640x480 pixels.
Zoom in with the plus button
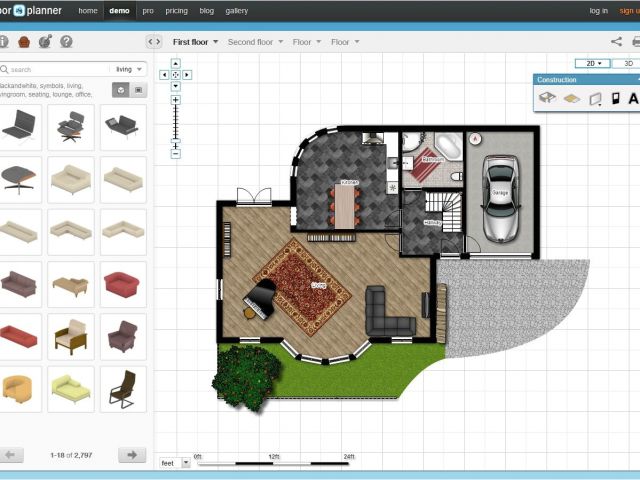pyautogui.click(x=176, y=100)
